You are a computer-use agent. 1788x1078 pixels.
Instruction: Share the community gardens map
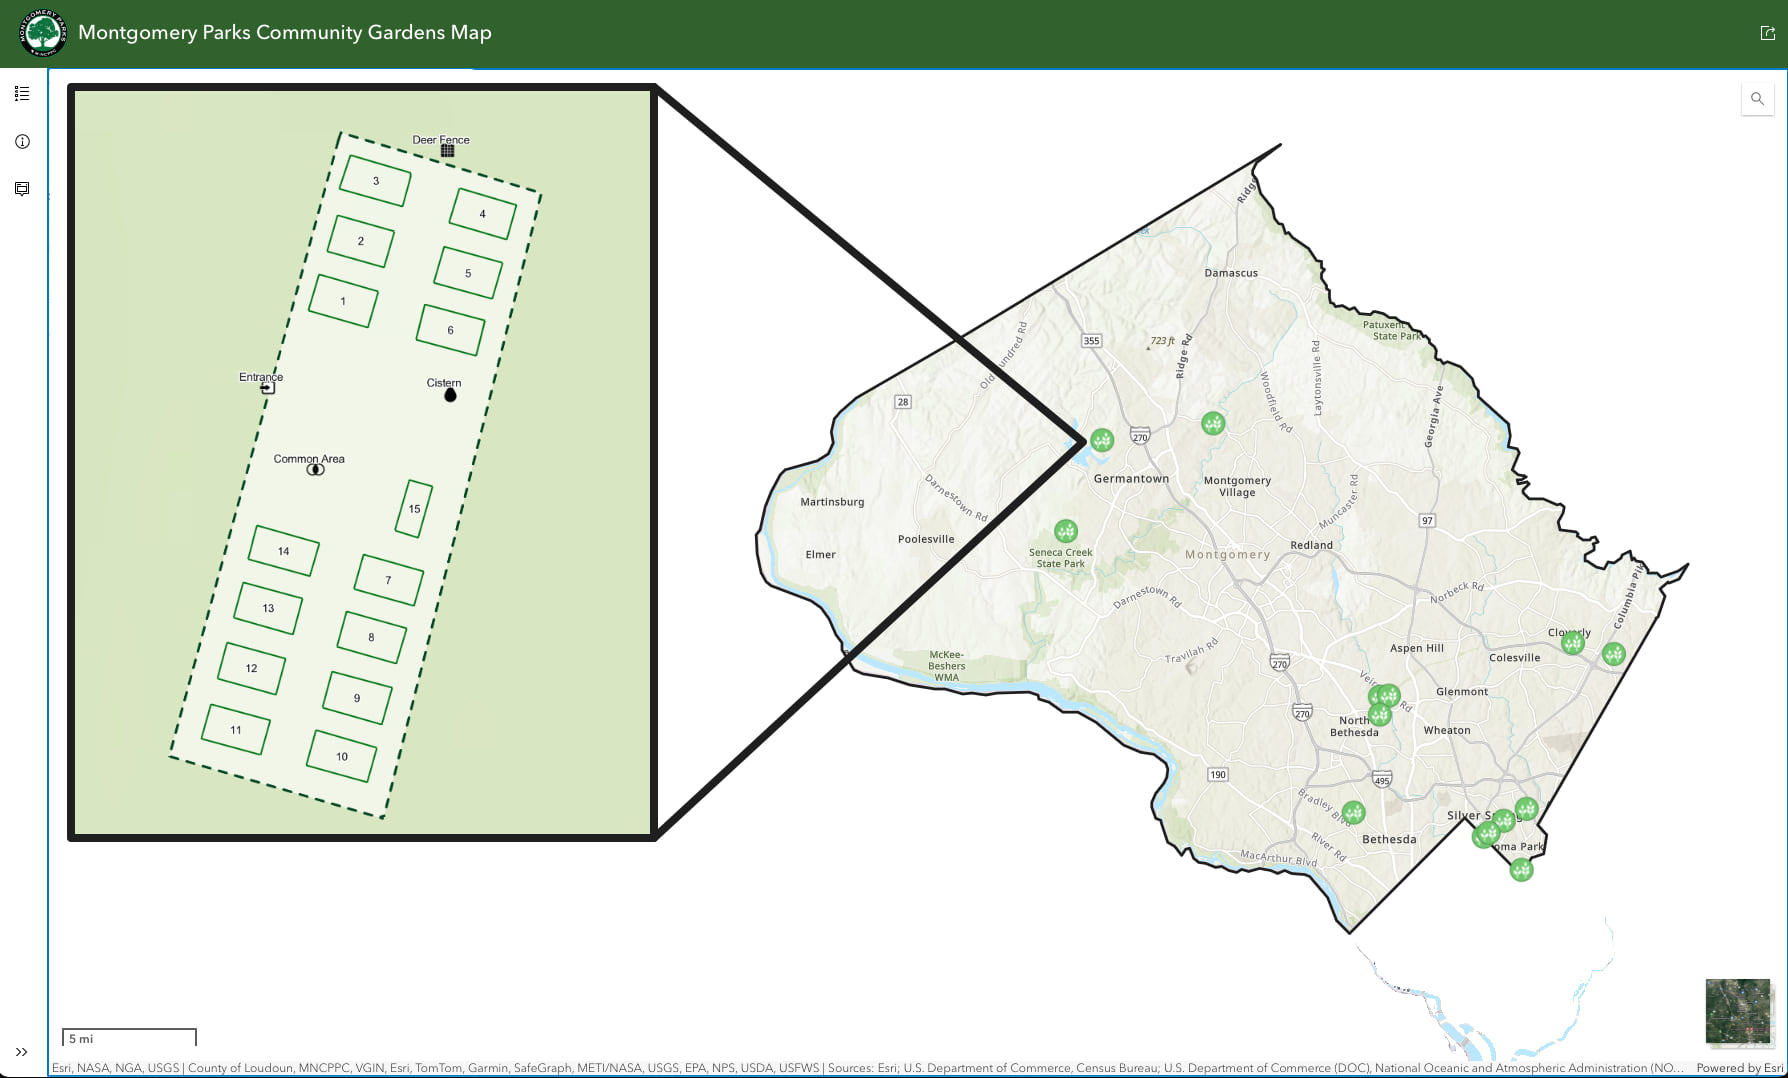click(1767, 32)
